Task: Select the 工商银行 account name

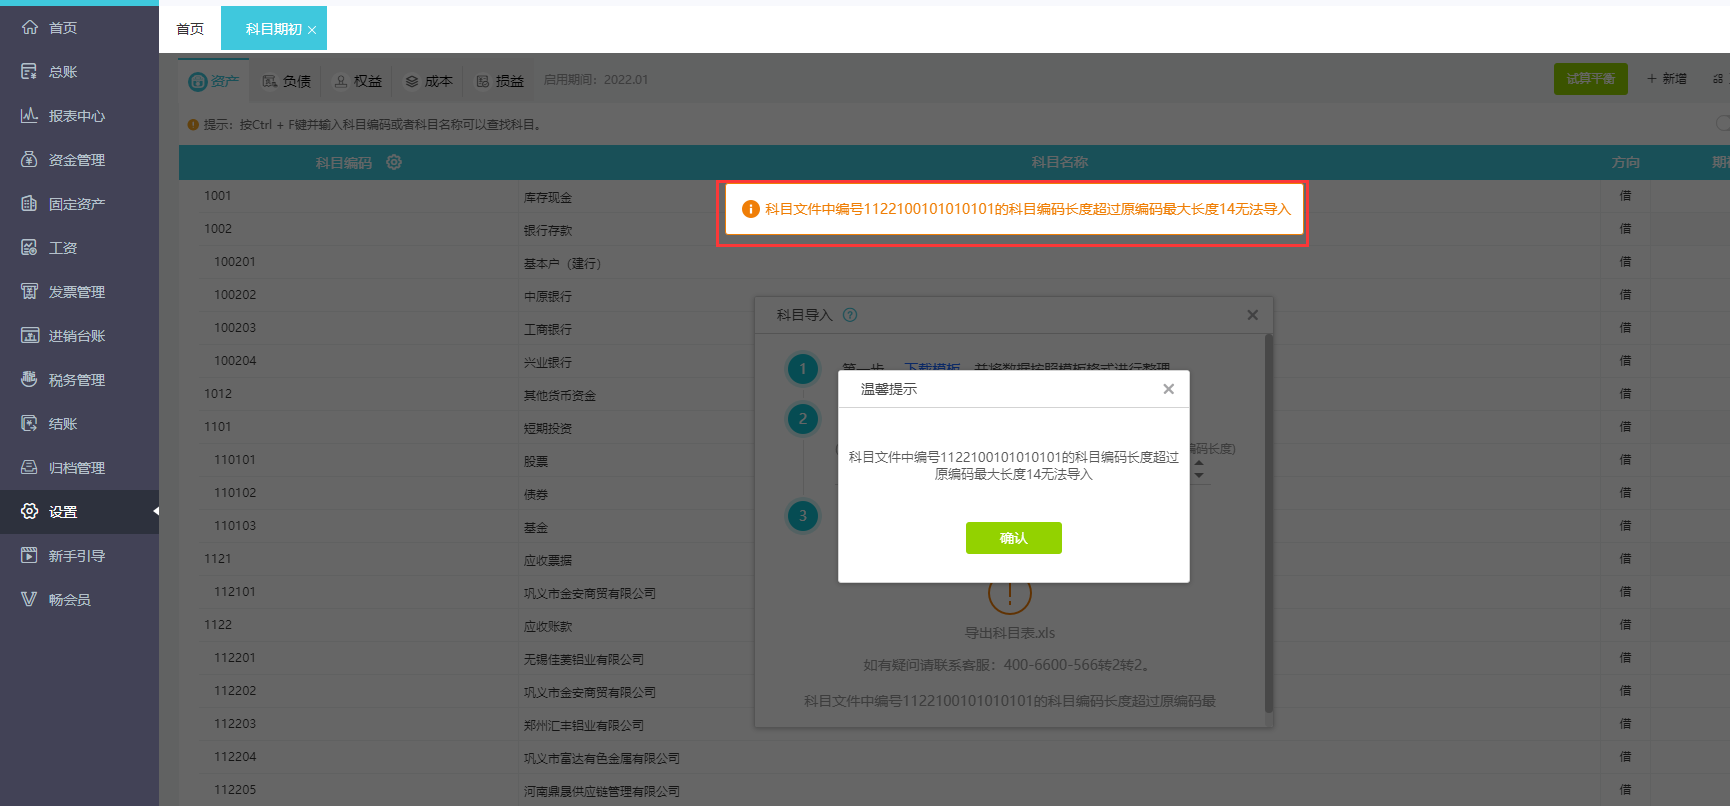Action: [x=548, y=330]
